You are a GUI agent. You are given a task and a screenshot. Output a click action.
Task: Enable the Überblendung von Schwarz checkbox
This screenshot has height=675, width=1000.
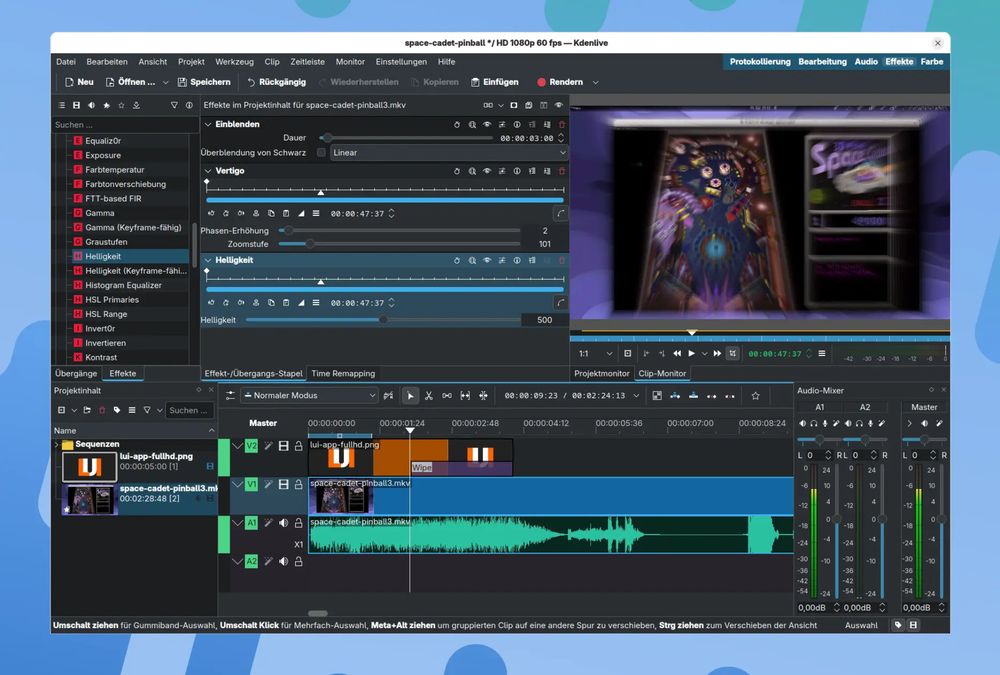(x=321, y=153)
